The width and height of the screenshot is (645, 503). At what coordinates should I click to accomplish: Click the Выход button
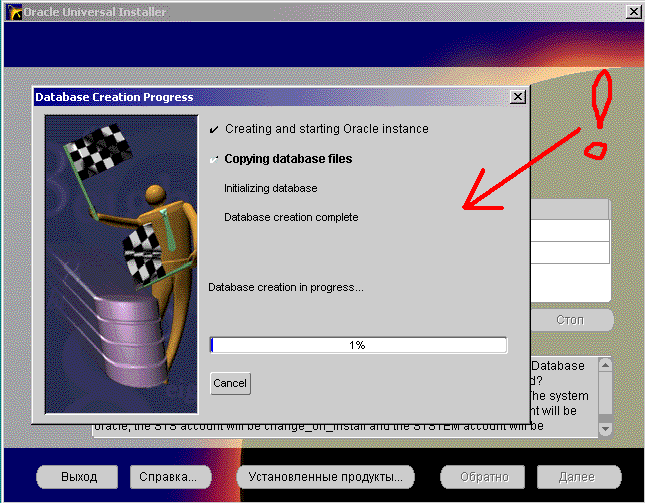click(77, 477)
